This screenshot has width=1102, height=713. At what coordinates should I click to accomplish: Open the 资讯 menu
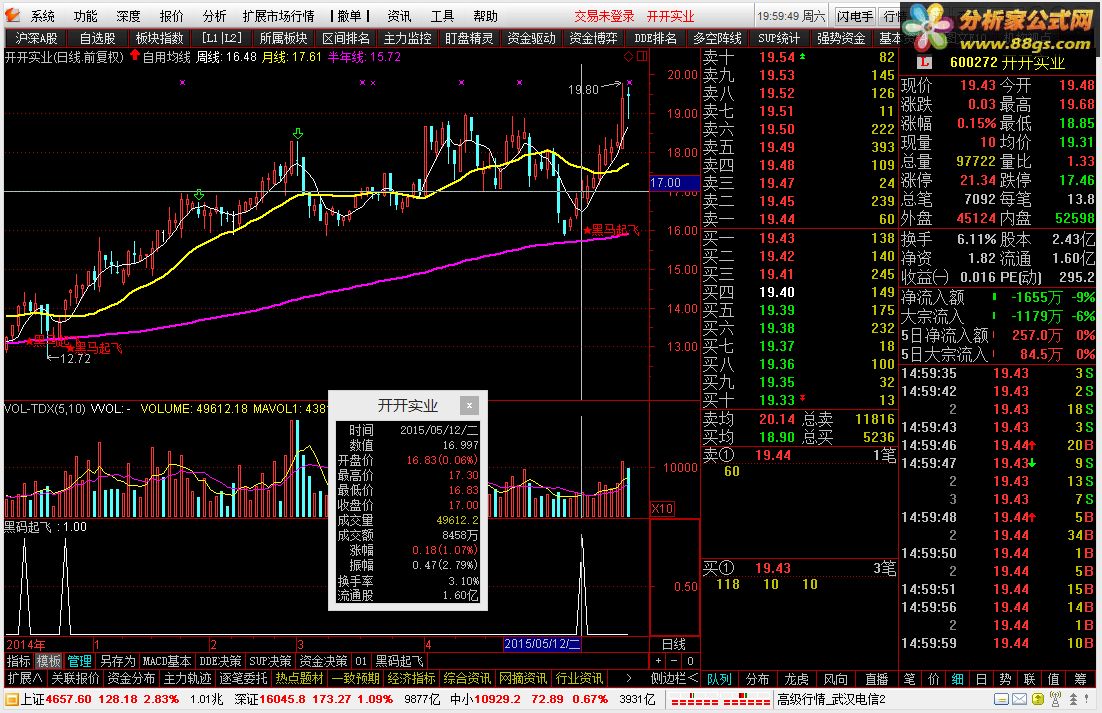tap(399, 16)
